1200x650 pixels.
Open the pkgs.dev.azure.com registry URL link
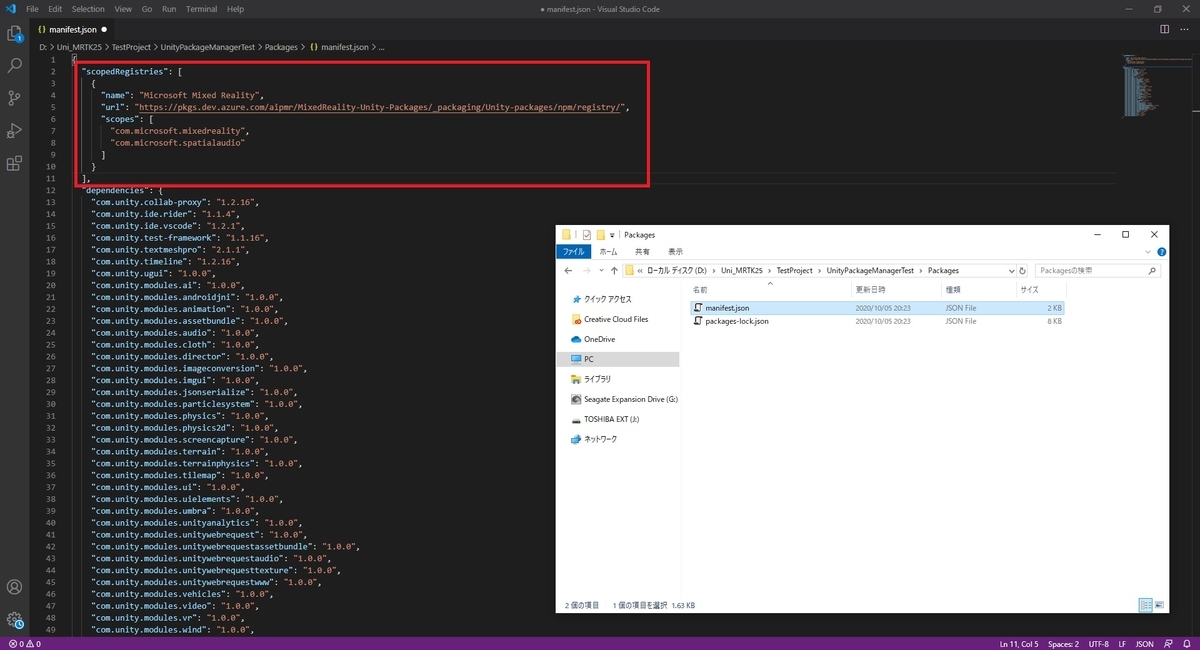click(381, 106)
